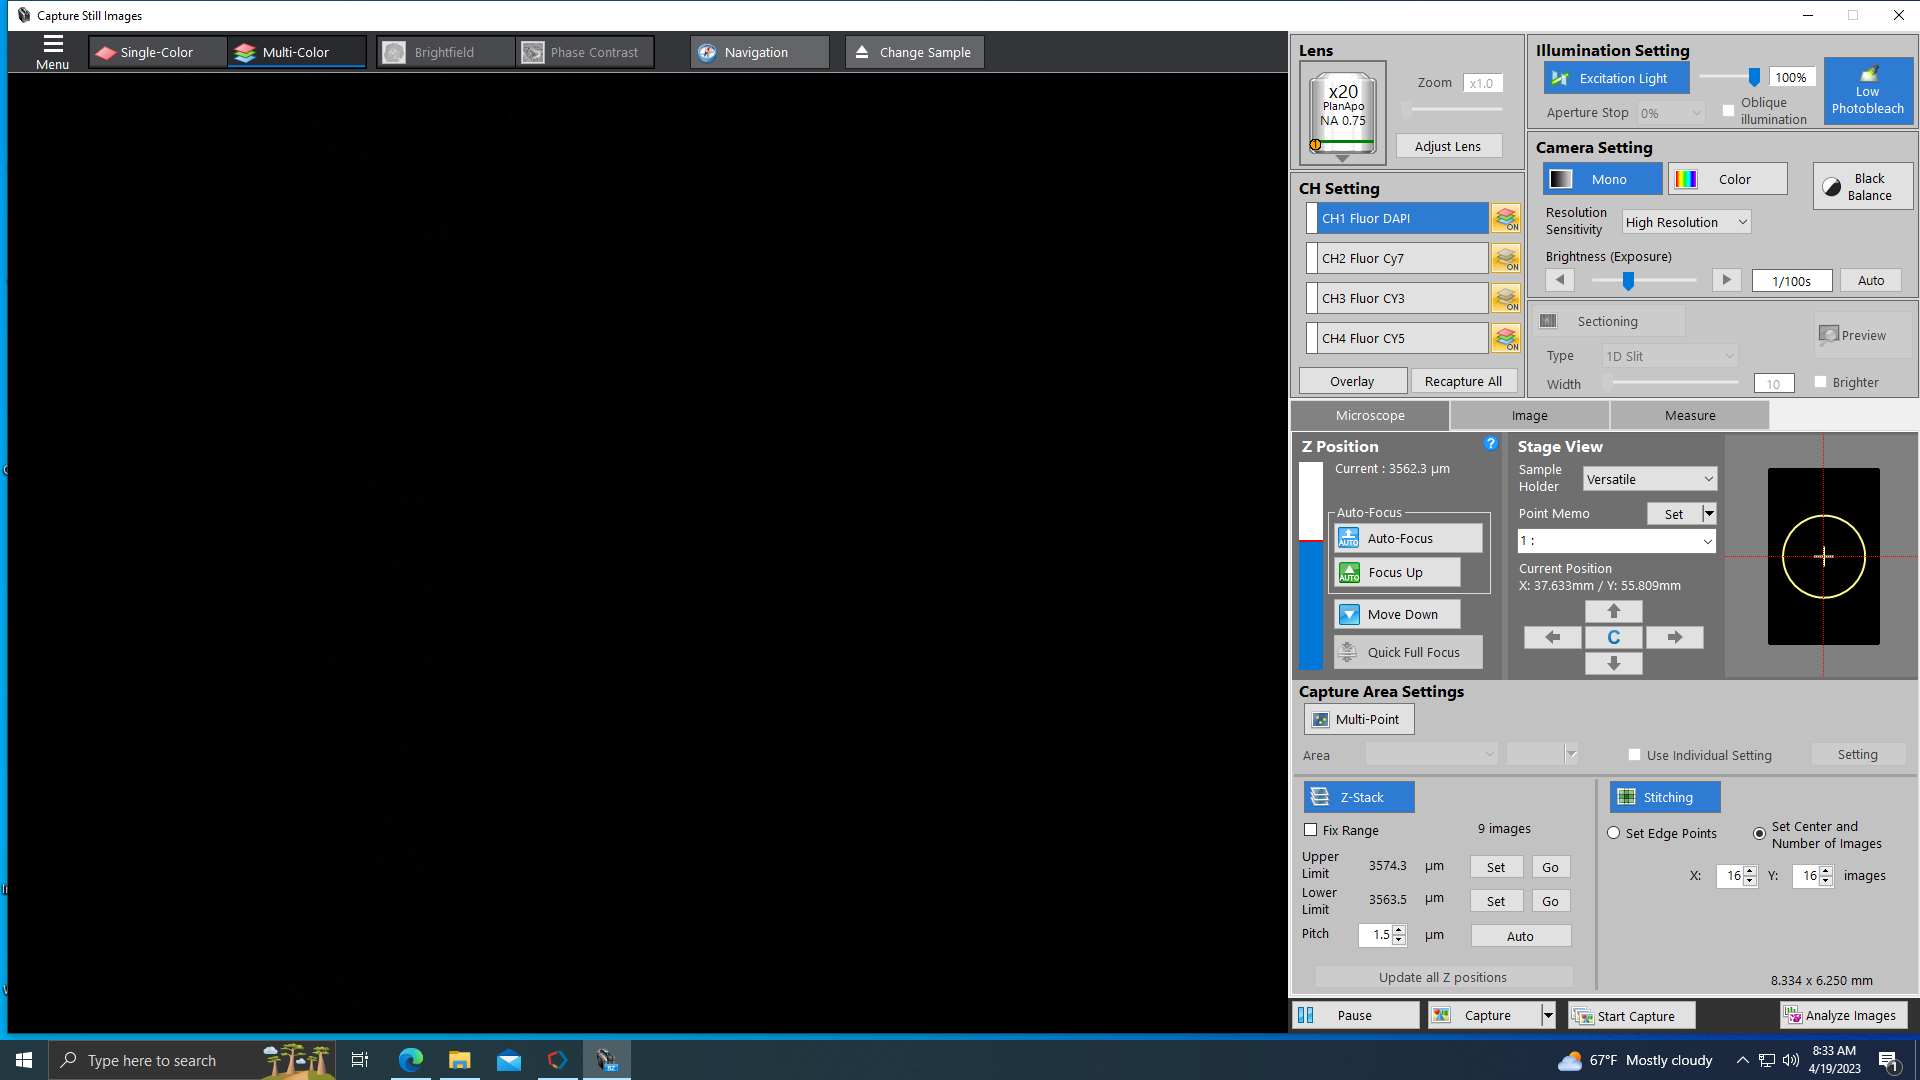This screenshot has height=1080, width=1920.
Task: Select the Set Edge Points radio button
Action: tap(1614, 833)
